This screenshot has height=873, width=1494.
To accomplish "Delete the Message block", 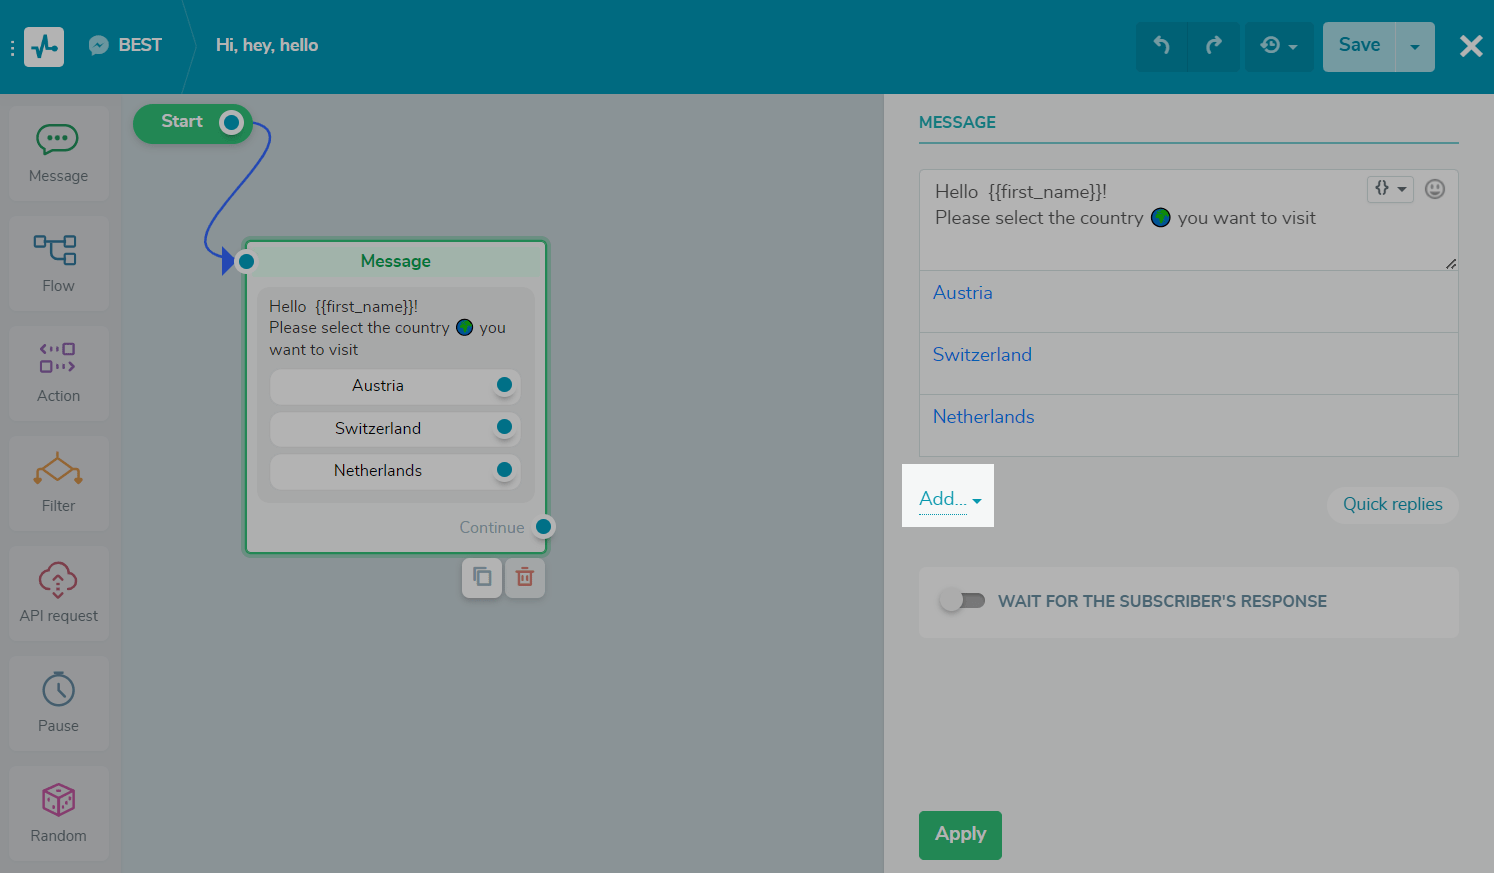I will coord(525,577).
